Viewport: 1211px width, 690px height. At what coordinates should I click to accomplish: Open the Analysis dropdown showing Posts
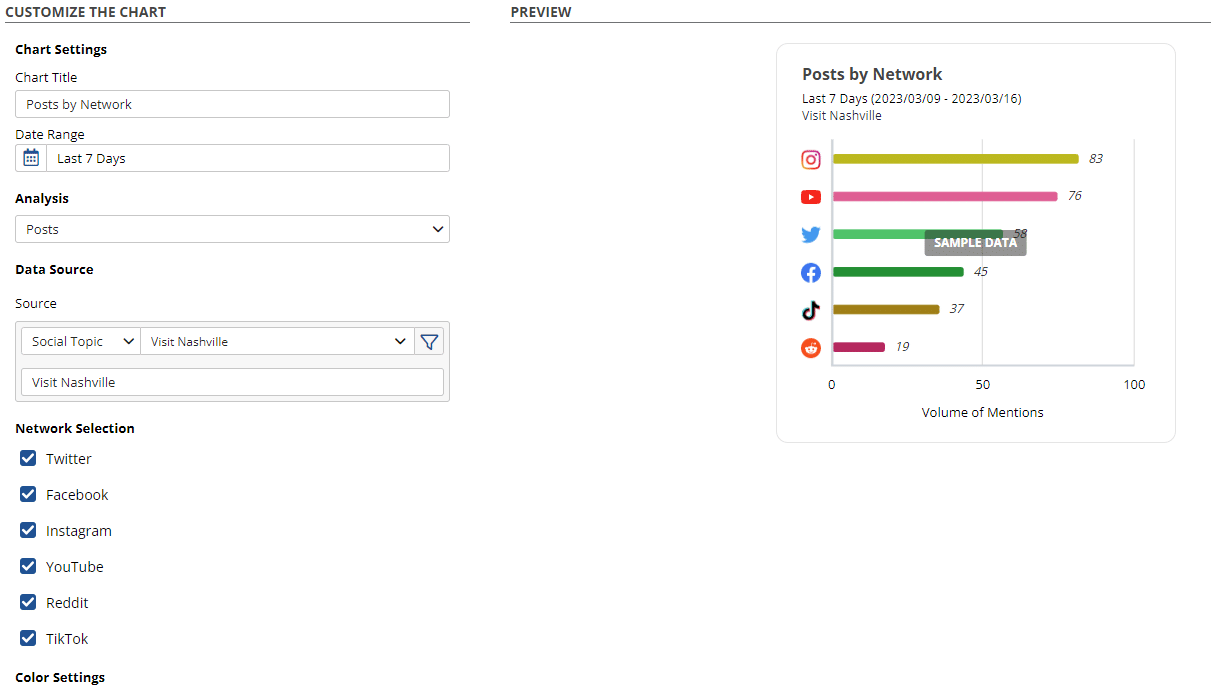click(232, 229)
